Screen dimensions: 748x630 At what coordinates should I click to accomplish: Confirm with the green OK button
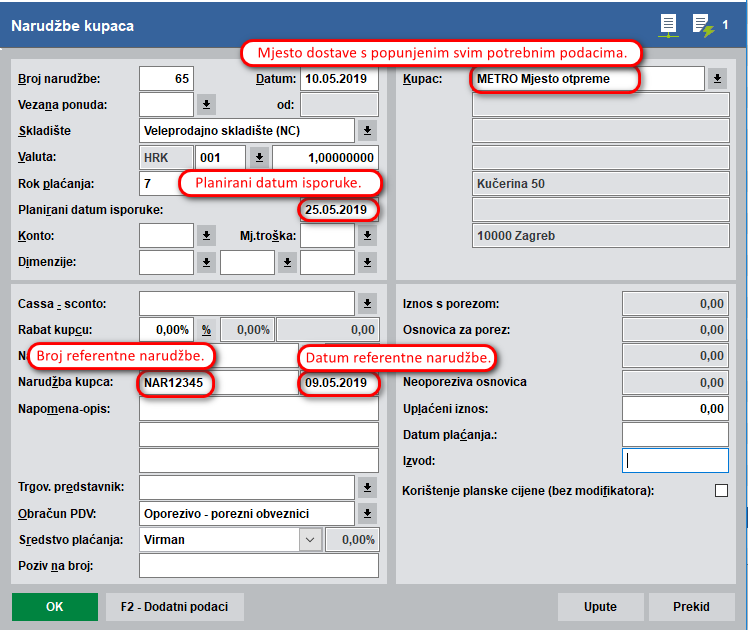[x=55, y=607]
